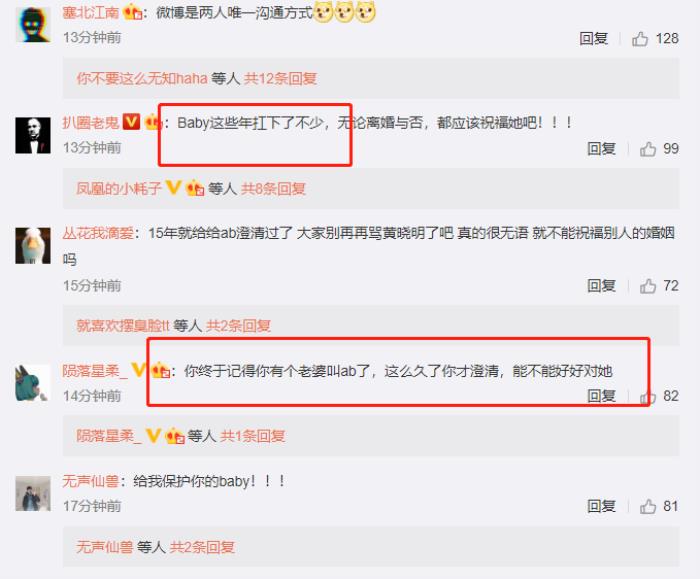Expand the 共8条回复 reply thread
700x579 pixels.
click(273, 188)
